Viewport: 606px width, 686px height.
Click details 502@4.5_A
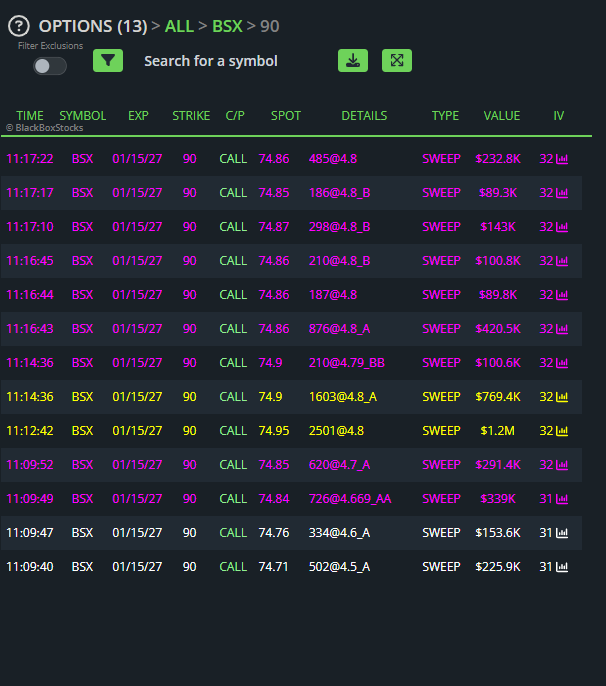[340, 567]
